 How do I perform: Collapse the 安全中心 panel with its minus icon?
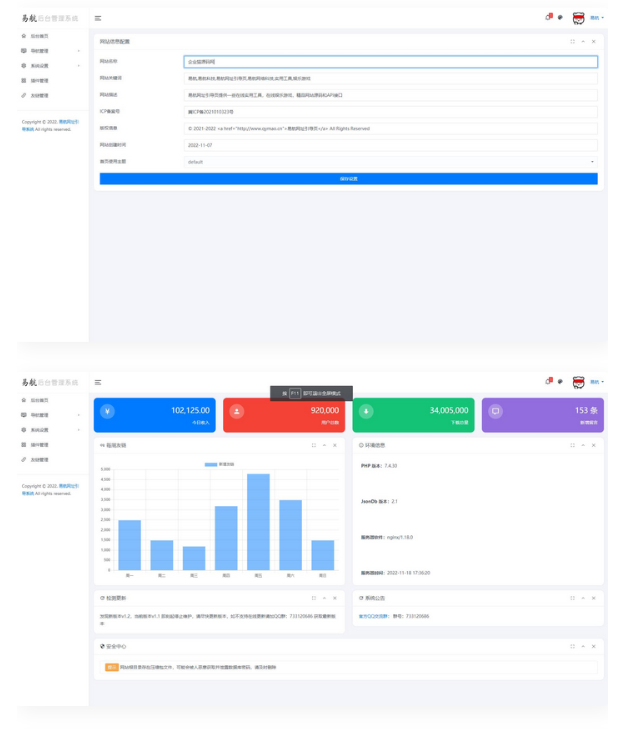582,646
